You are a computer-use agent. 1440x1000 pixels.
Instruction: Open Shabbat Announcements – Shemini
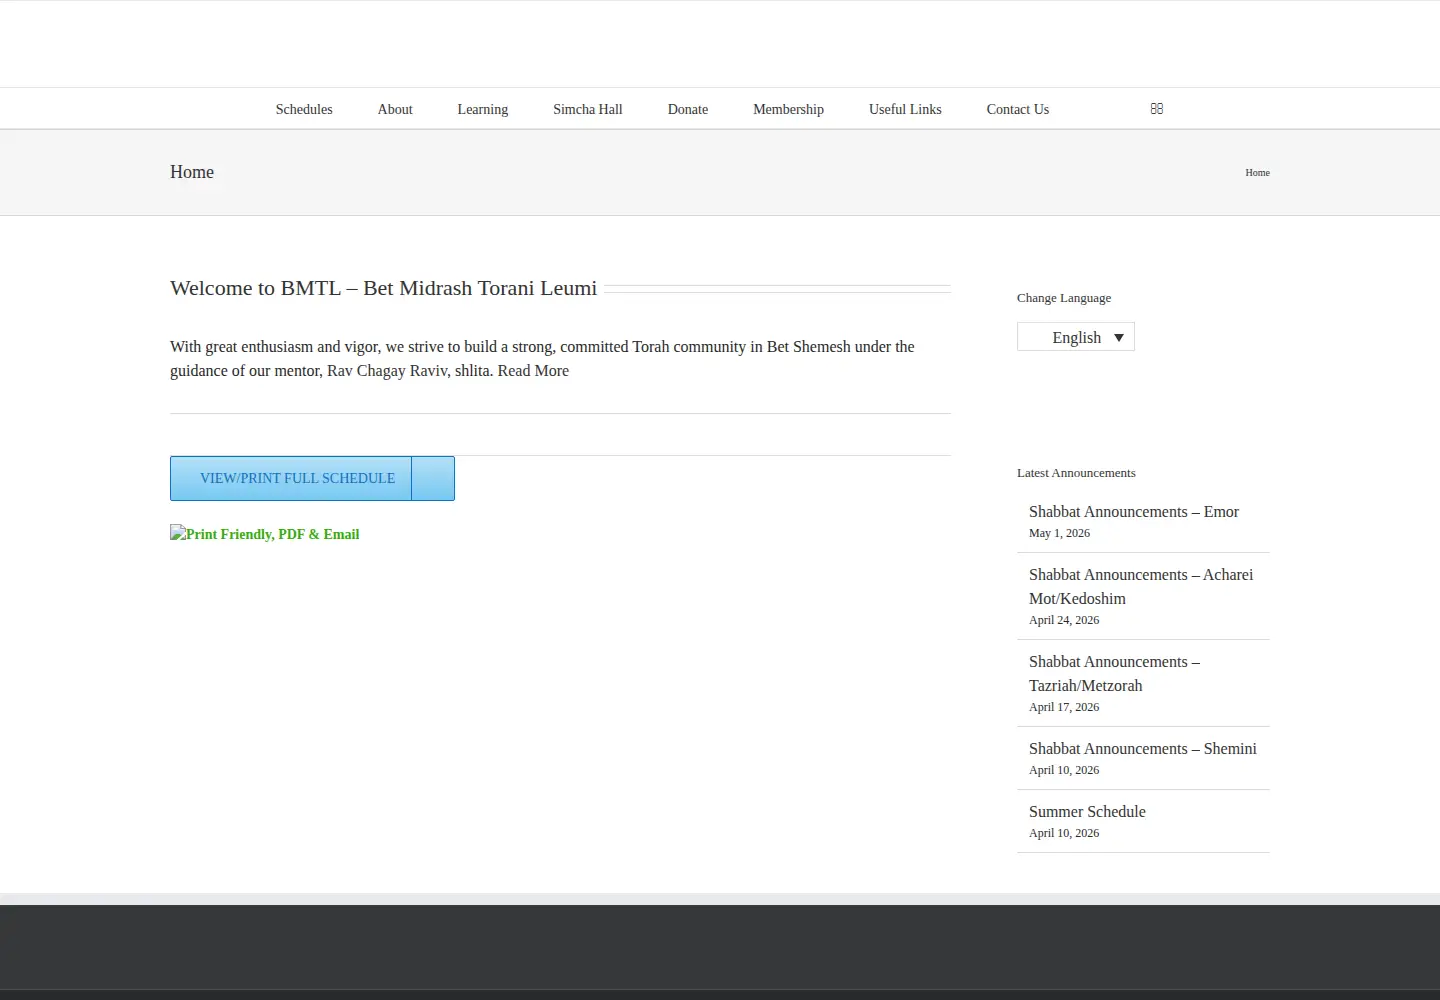pyautogui.click(x=1143, y=748)
